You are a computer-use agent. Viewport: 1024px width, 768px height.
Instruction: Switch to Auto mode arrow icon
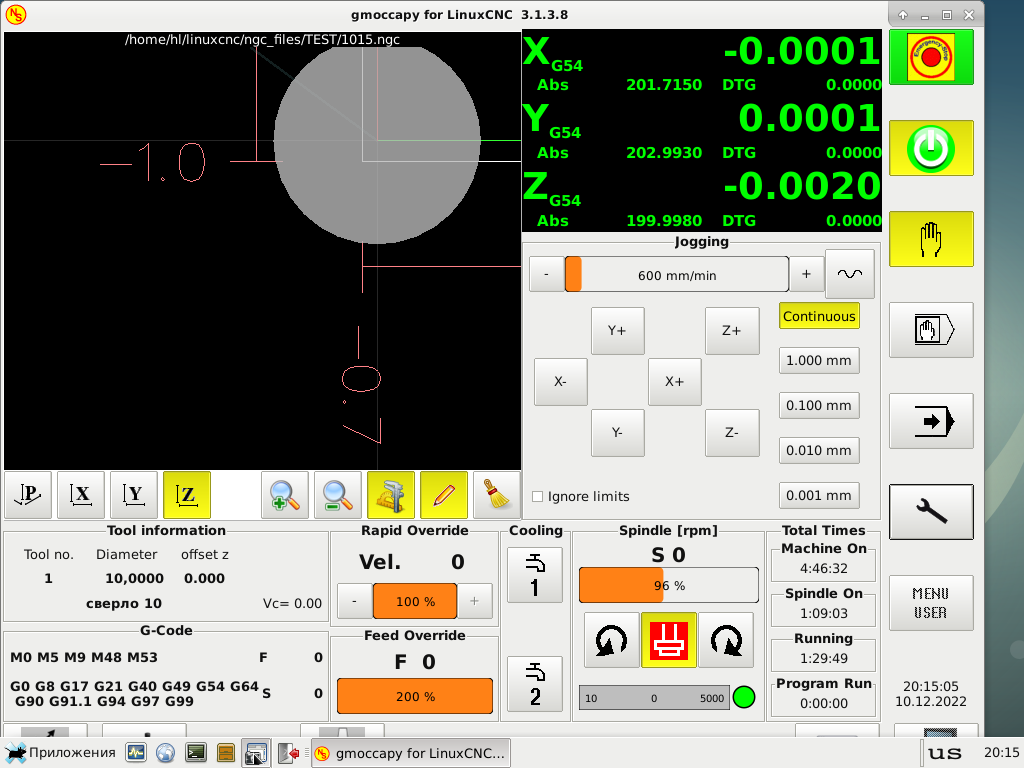[x=931, y=421]
